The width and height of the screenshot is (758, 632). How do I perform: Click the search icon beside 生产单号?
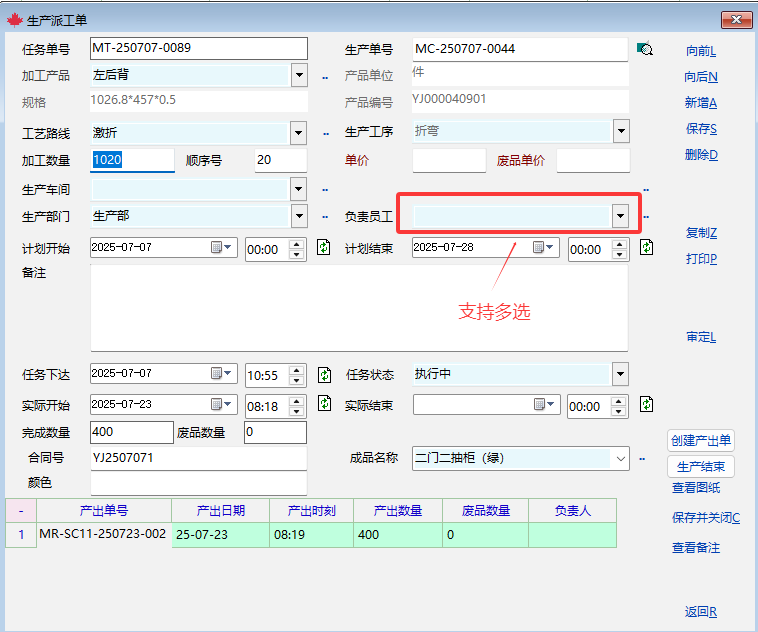point(645,49)
